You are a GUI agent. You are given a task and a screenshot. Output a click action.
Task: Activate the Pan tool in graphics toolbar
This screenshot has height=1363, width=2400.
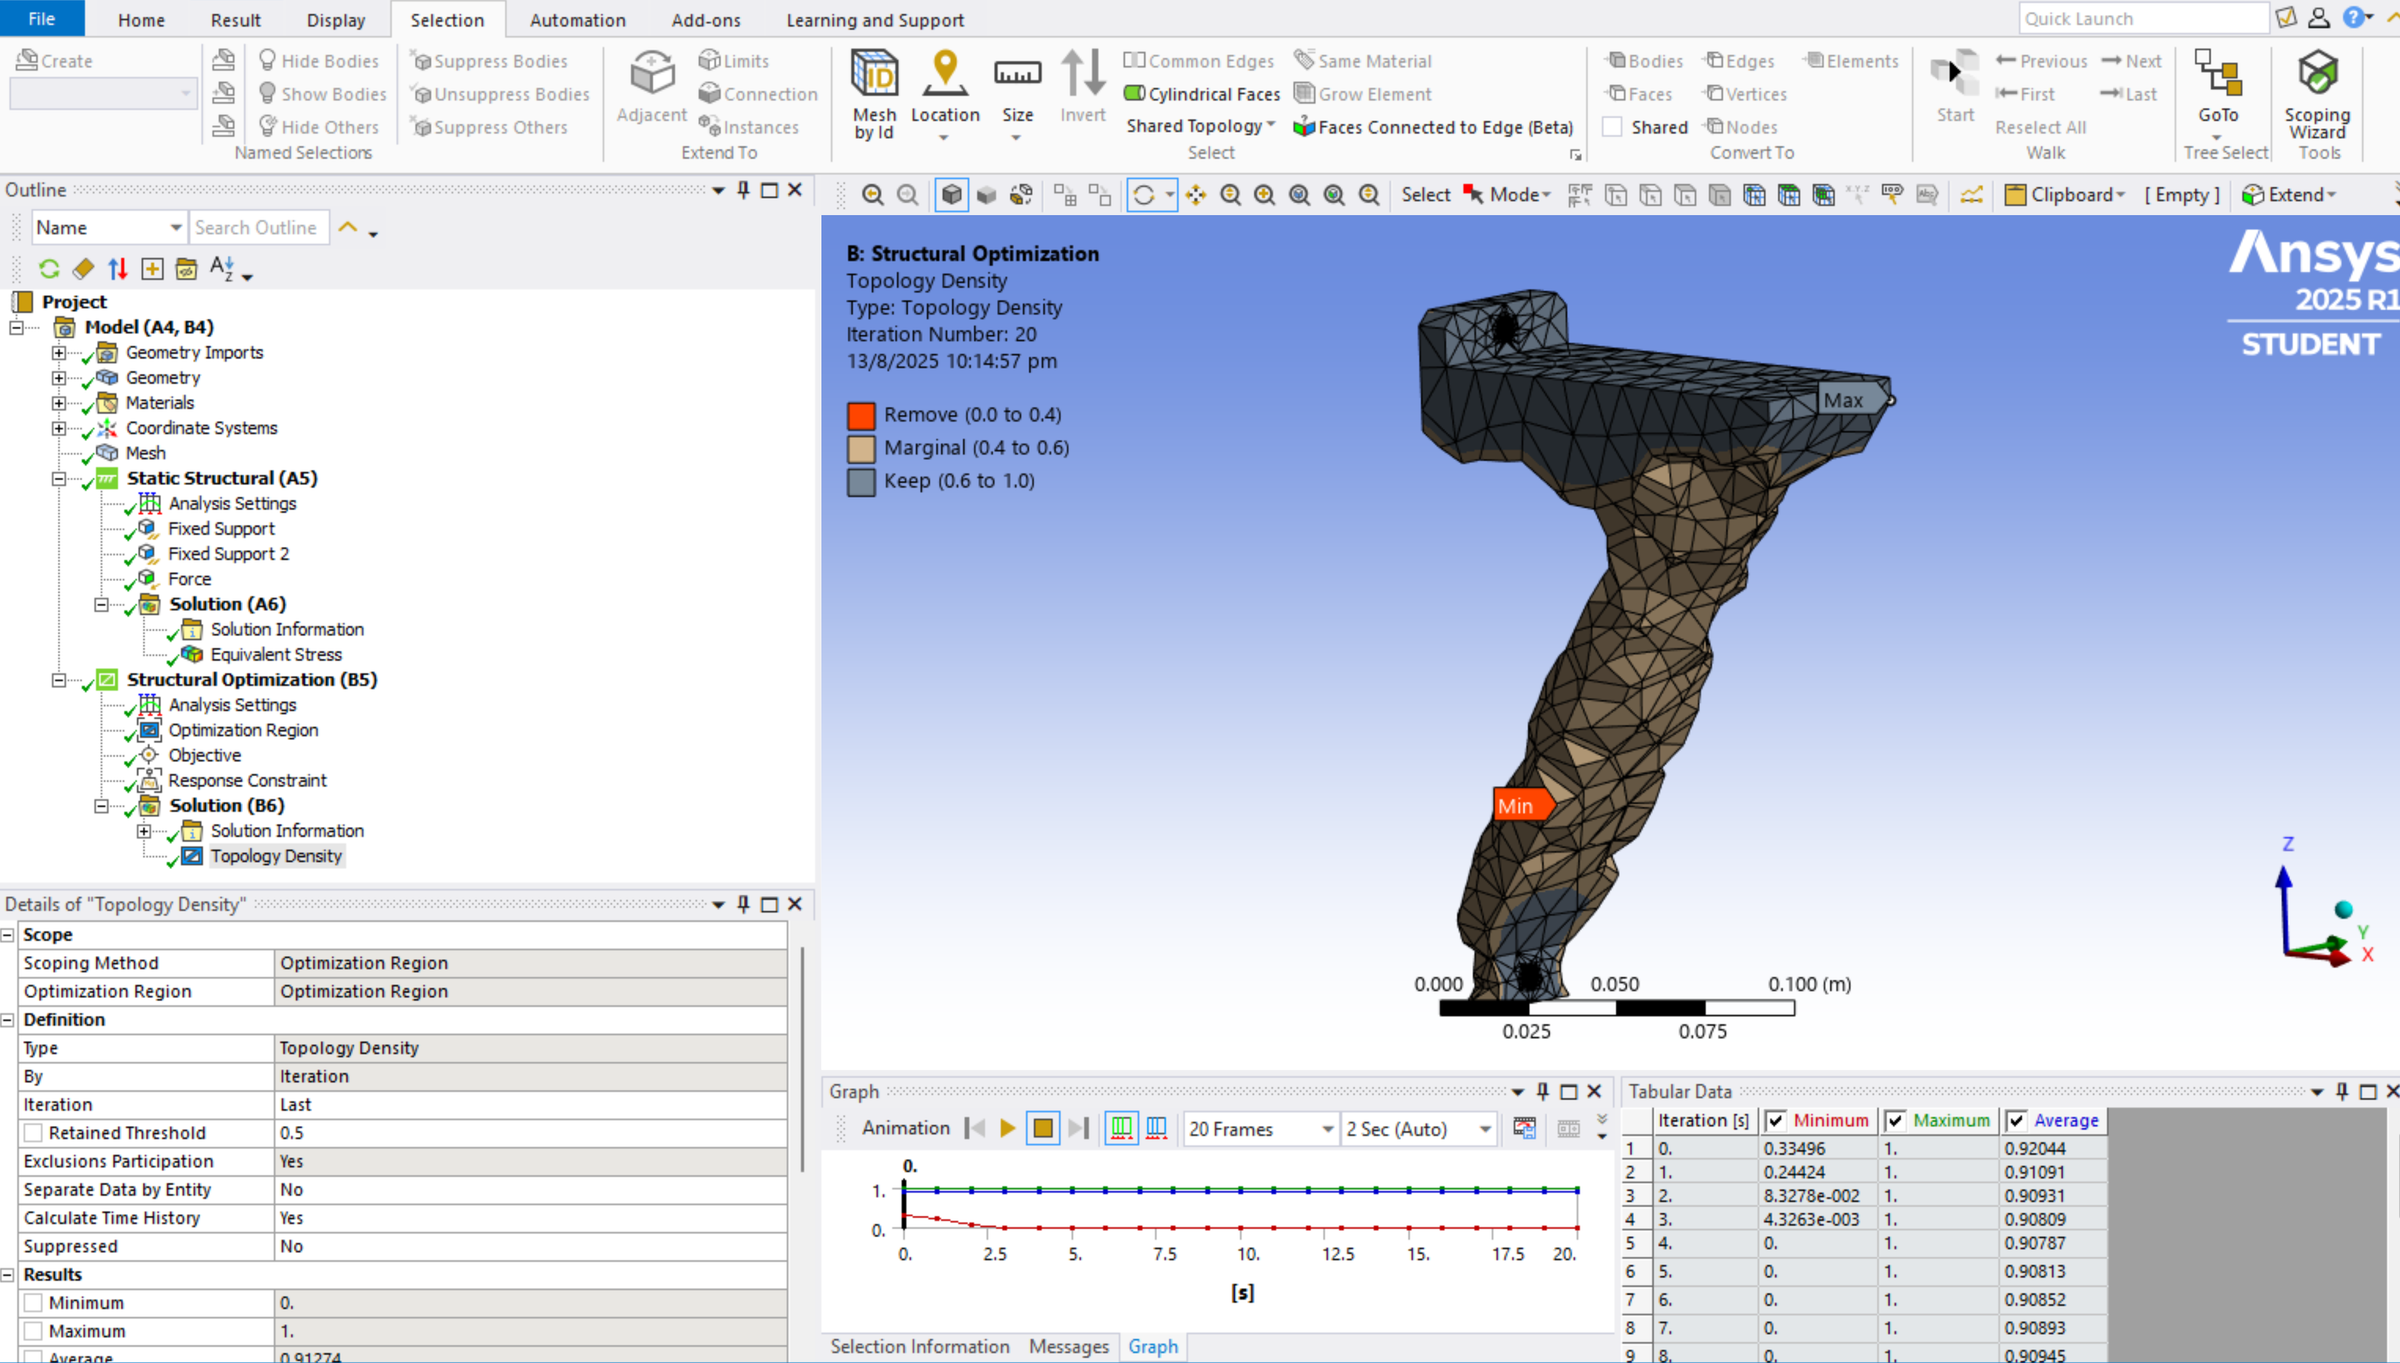[x=1195, y=194]
